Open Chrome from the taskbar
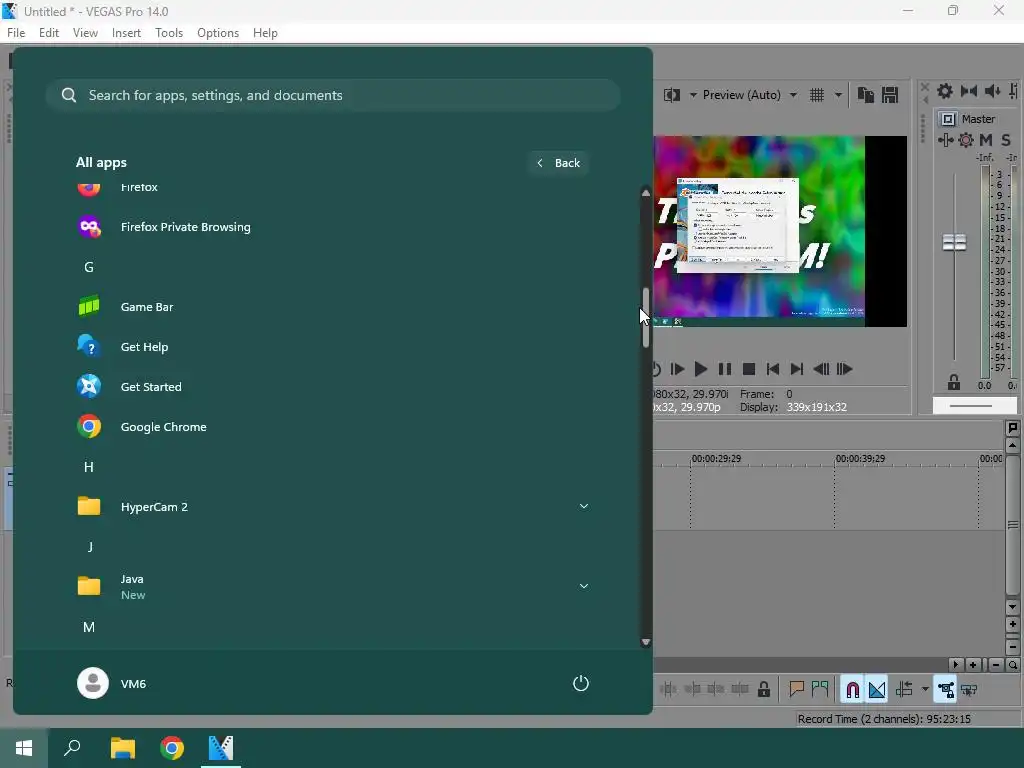 (x=172, y=748)
